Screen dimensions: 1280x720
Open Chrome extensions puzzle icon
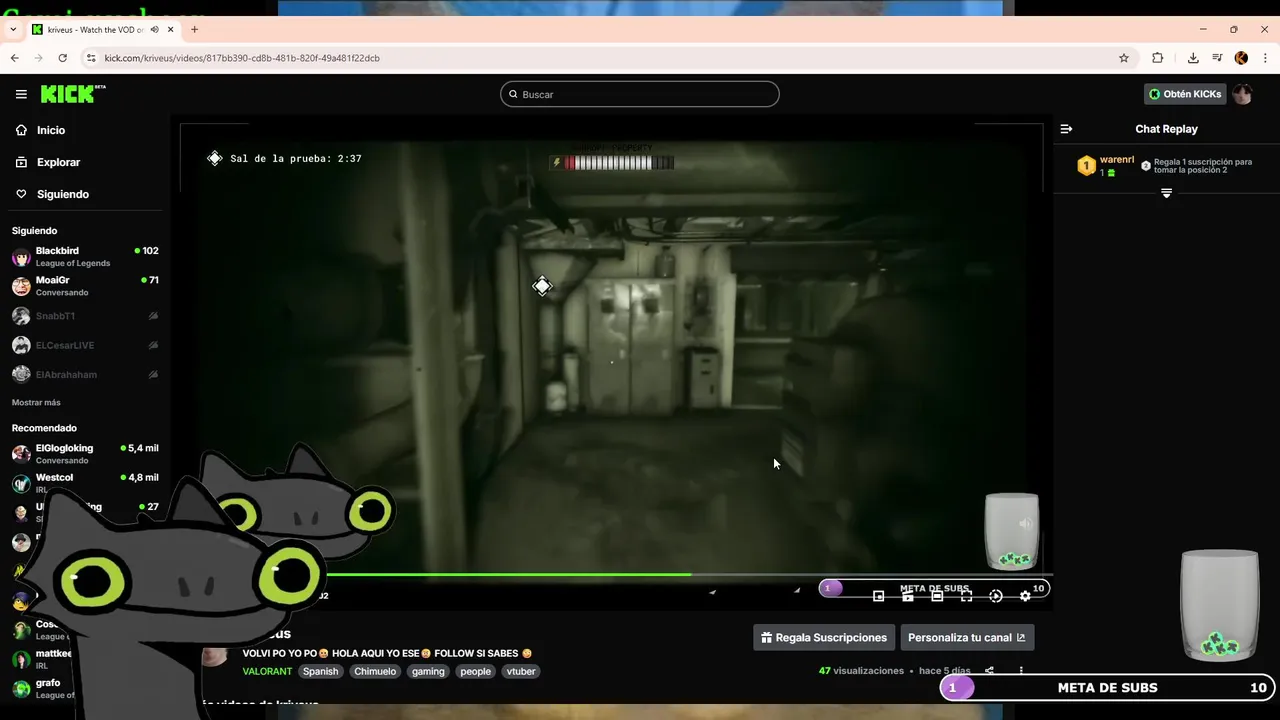pos(1158,58)
